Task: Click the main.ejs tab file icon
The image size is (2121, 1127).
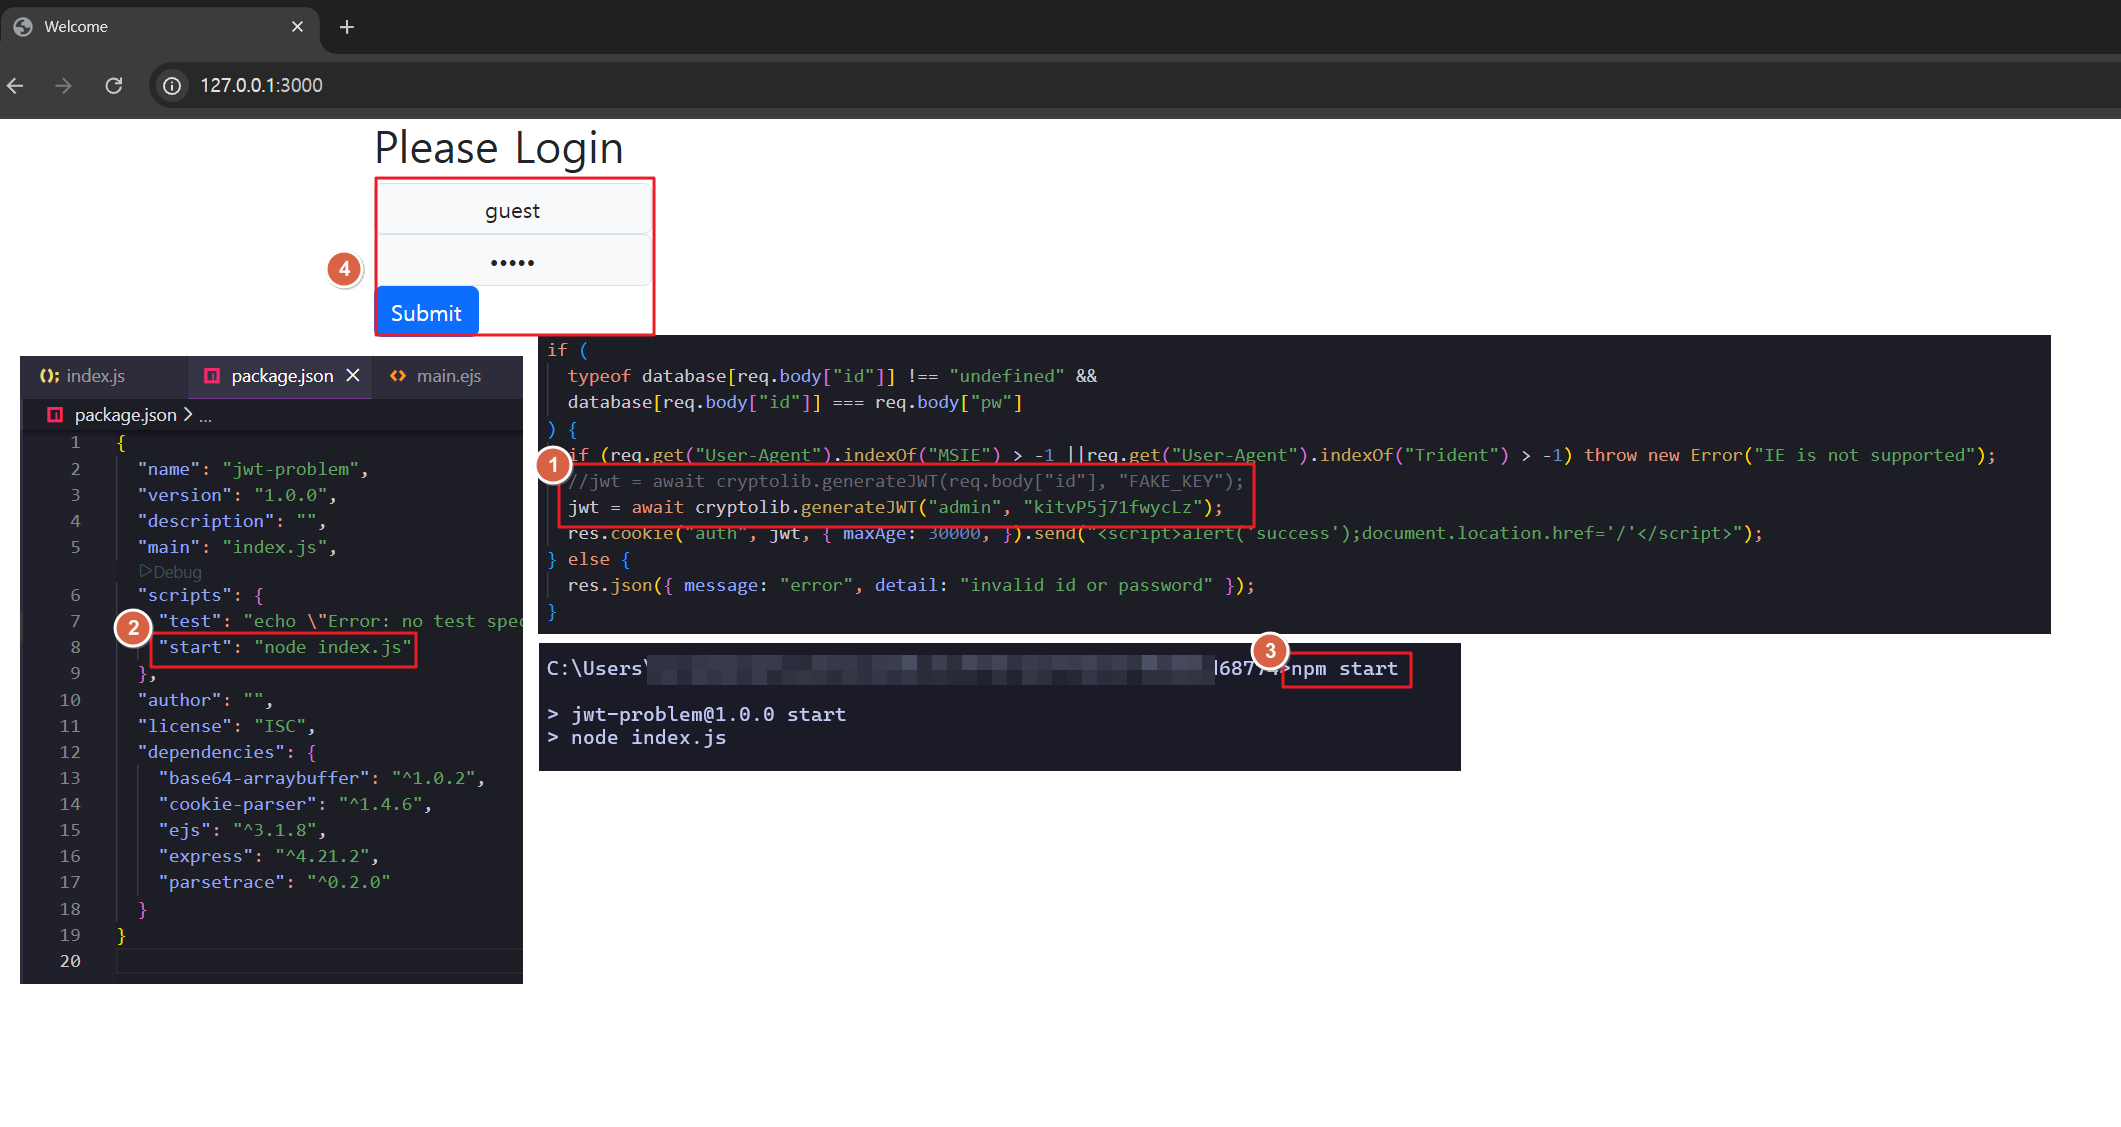Action: (x=398, y=376)
